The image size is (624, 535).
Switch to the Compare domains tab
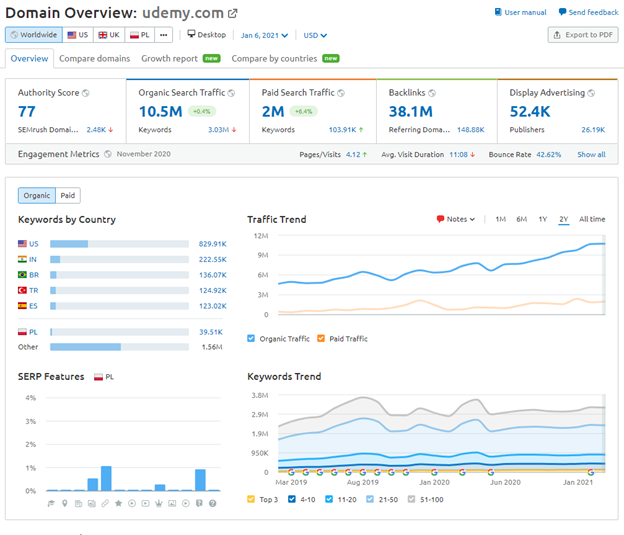pyautogui.click(x=94, y=58)
